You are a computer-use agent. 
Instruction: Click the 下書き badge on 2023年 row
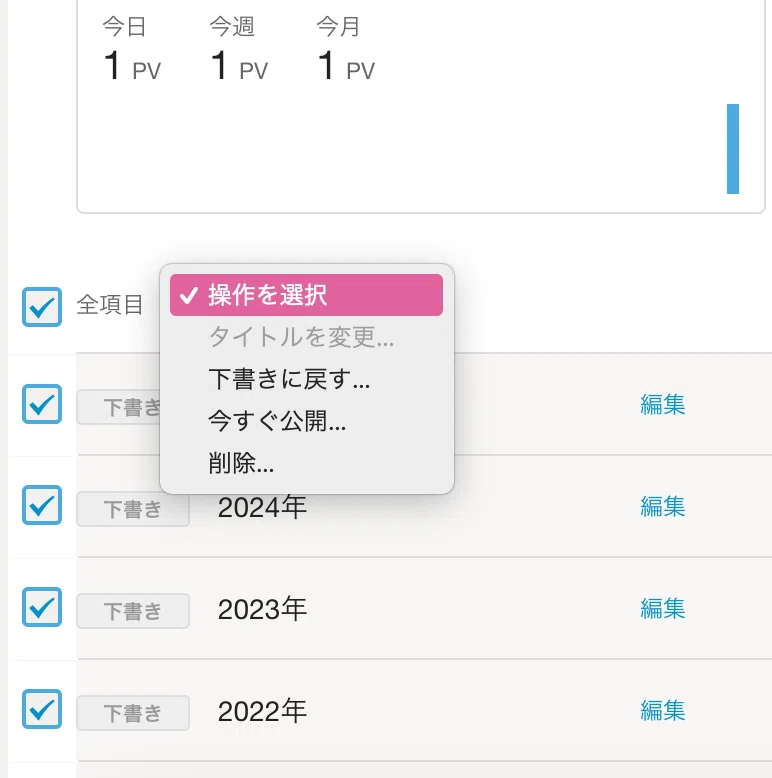tap(133, 611)
